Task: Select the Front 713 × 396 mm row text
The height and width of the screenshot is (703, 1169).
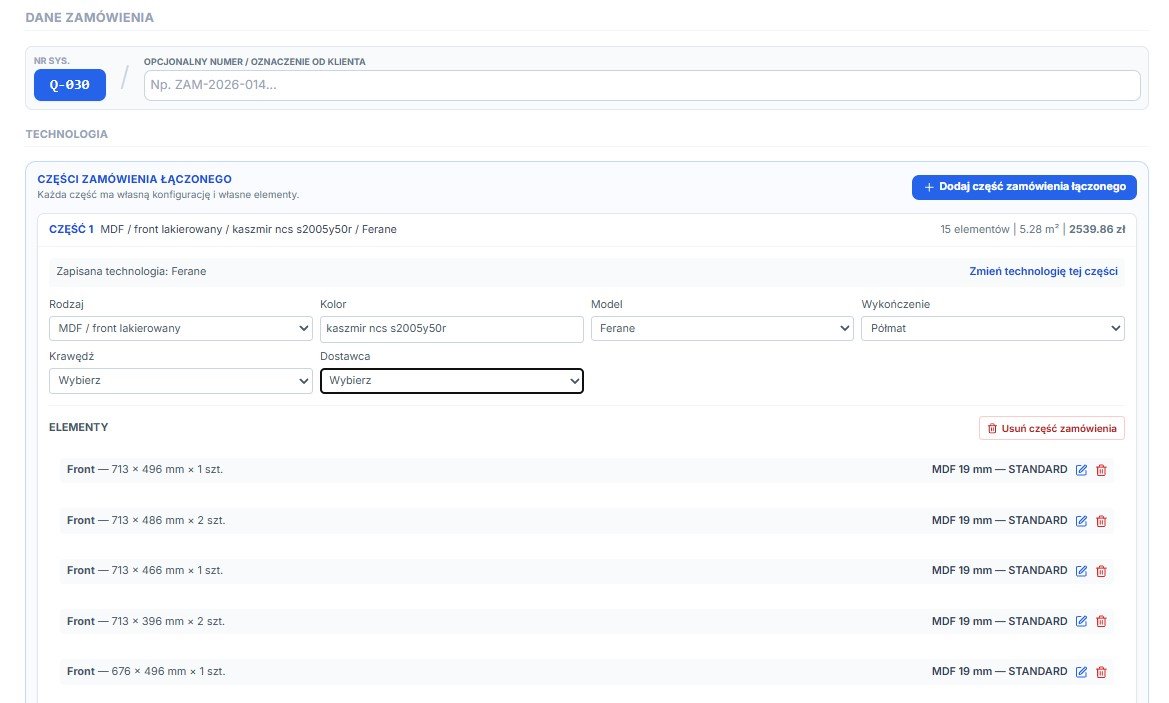Action: click(x=146, y=621)
